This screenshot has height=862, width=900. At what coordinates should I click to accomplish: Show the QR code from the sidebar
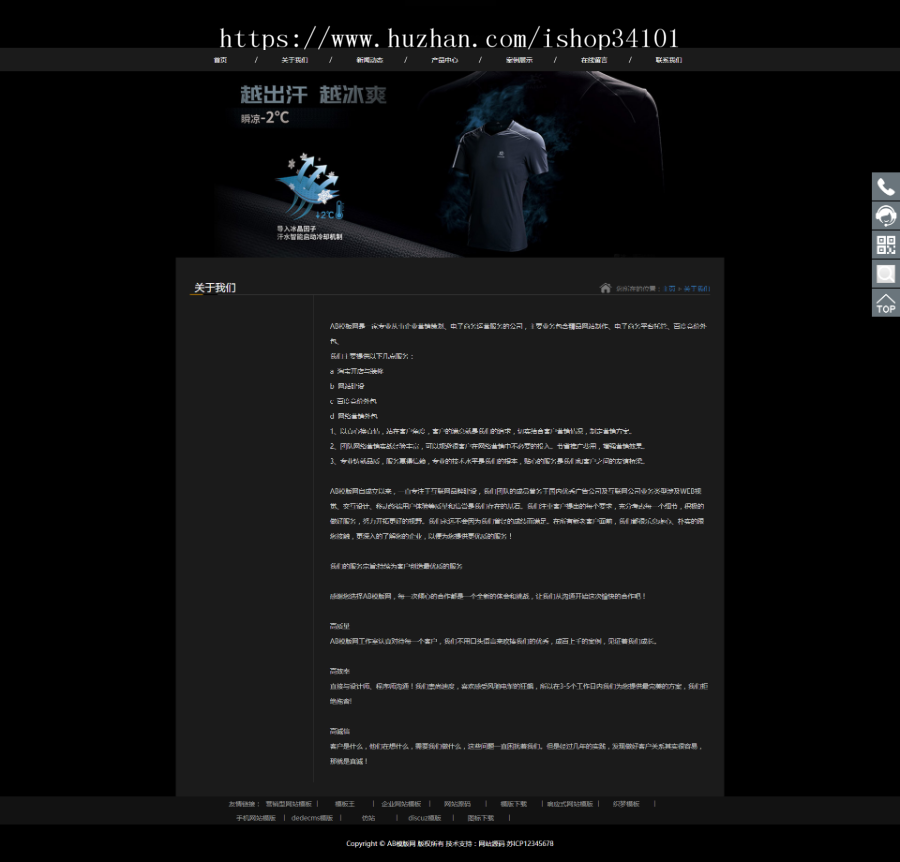(x=886, y=245)
